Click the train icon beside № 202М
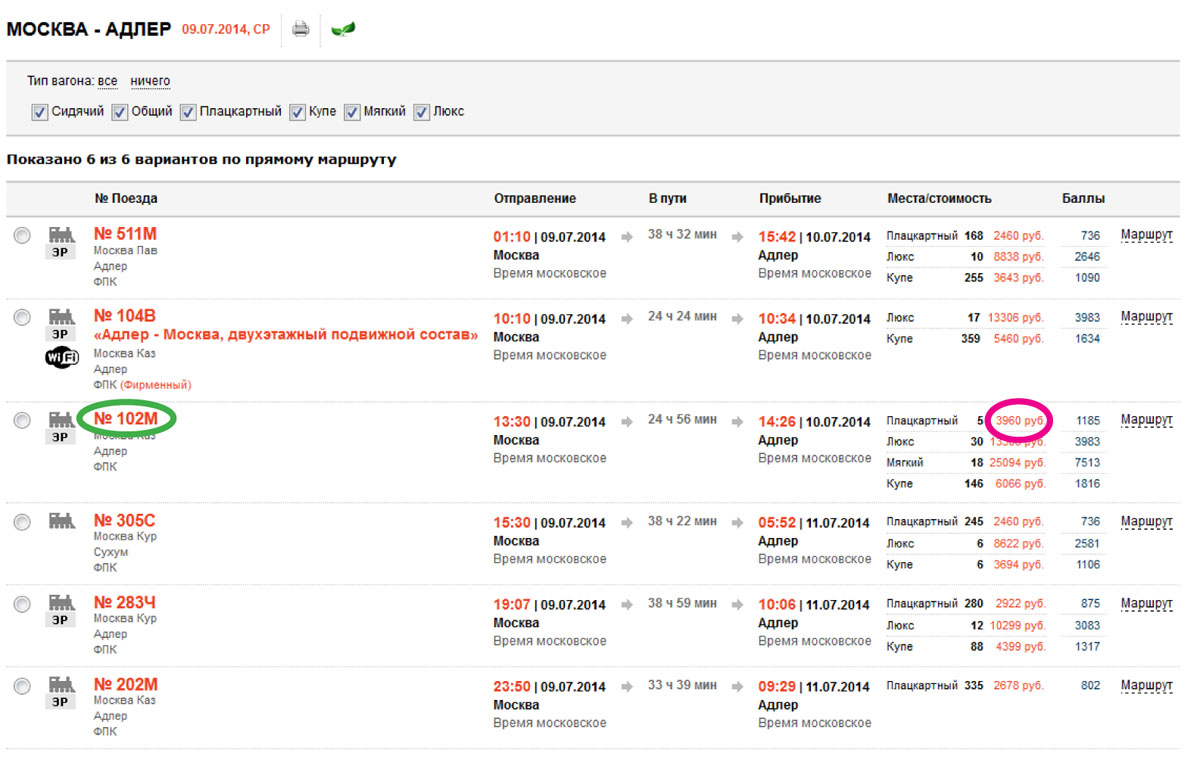 (62, 684)
